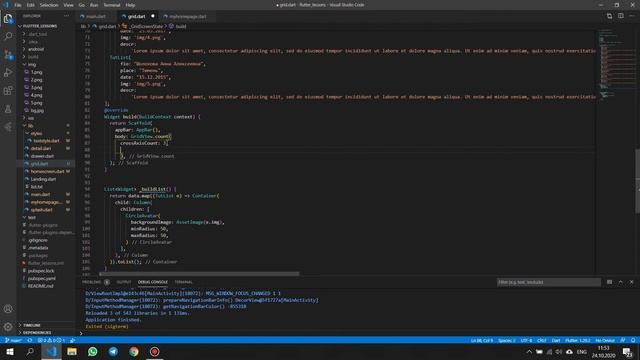The image size is (640, 360).
Task: Open Windows taskbar search
Action: coord(30,351)
